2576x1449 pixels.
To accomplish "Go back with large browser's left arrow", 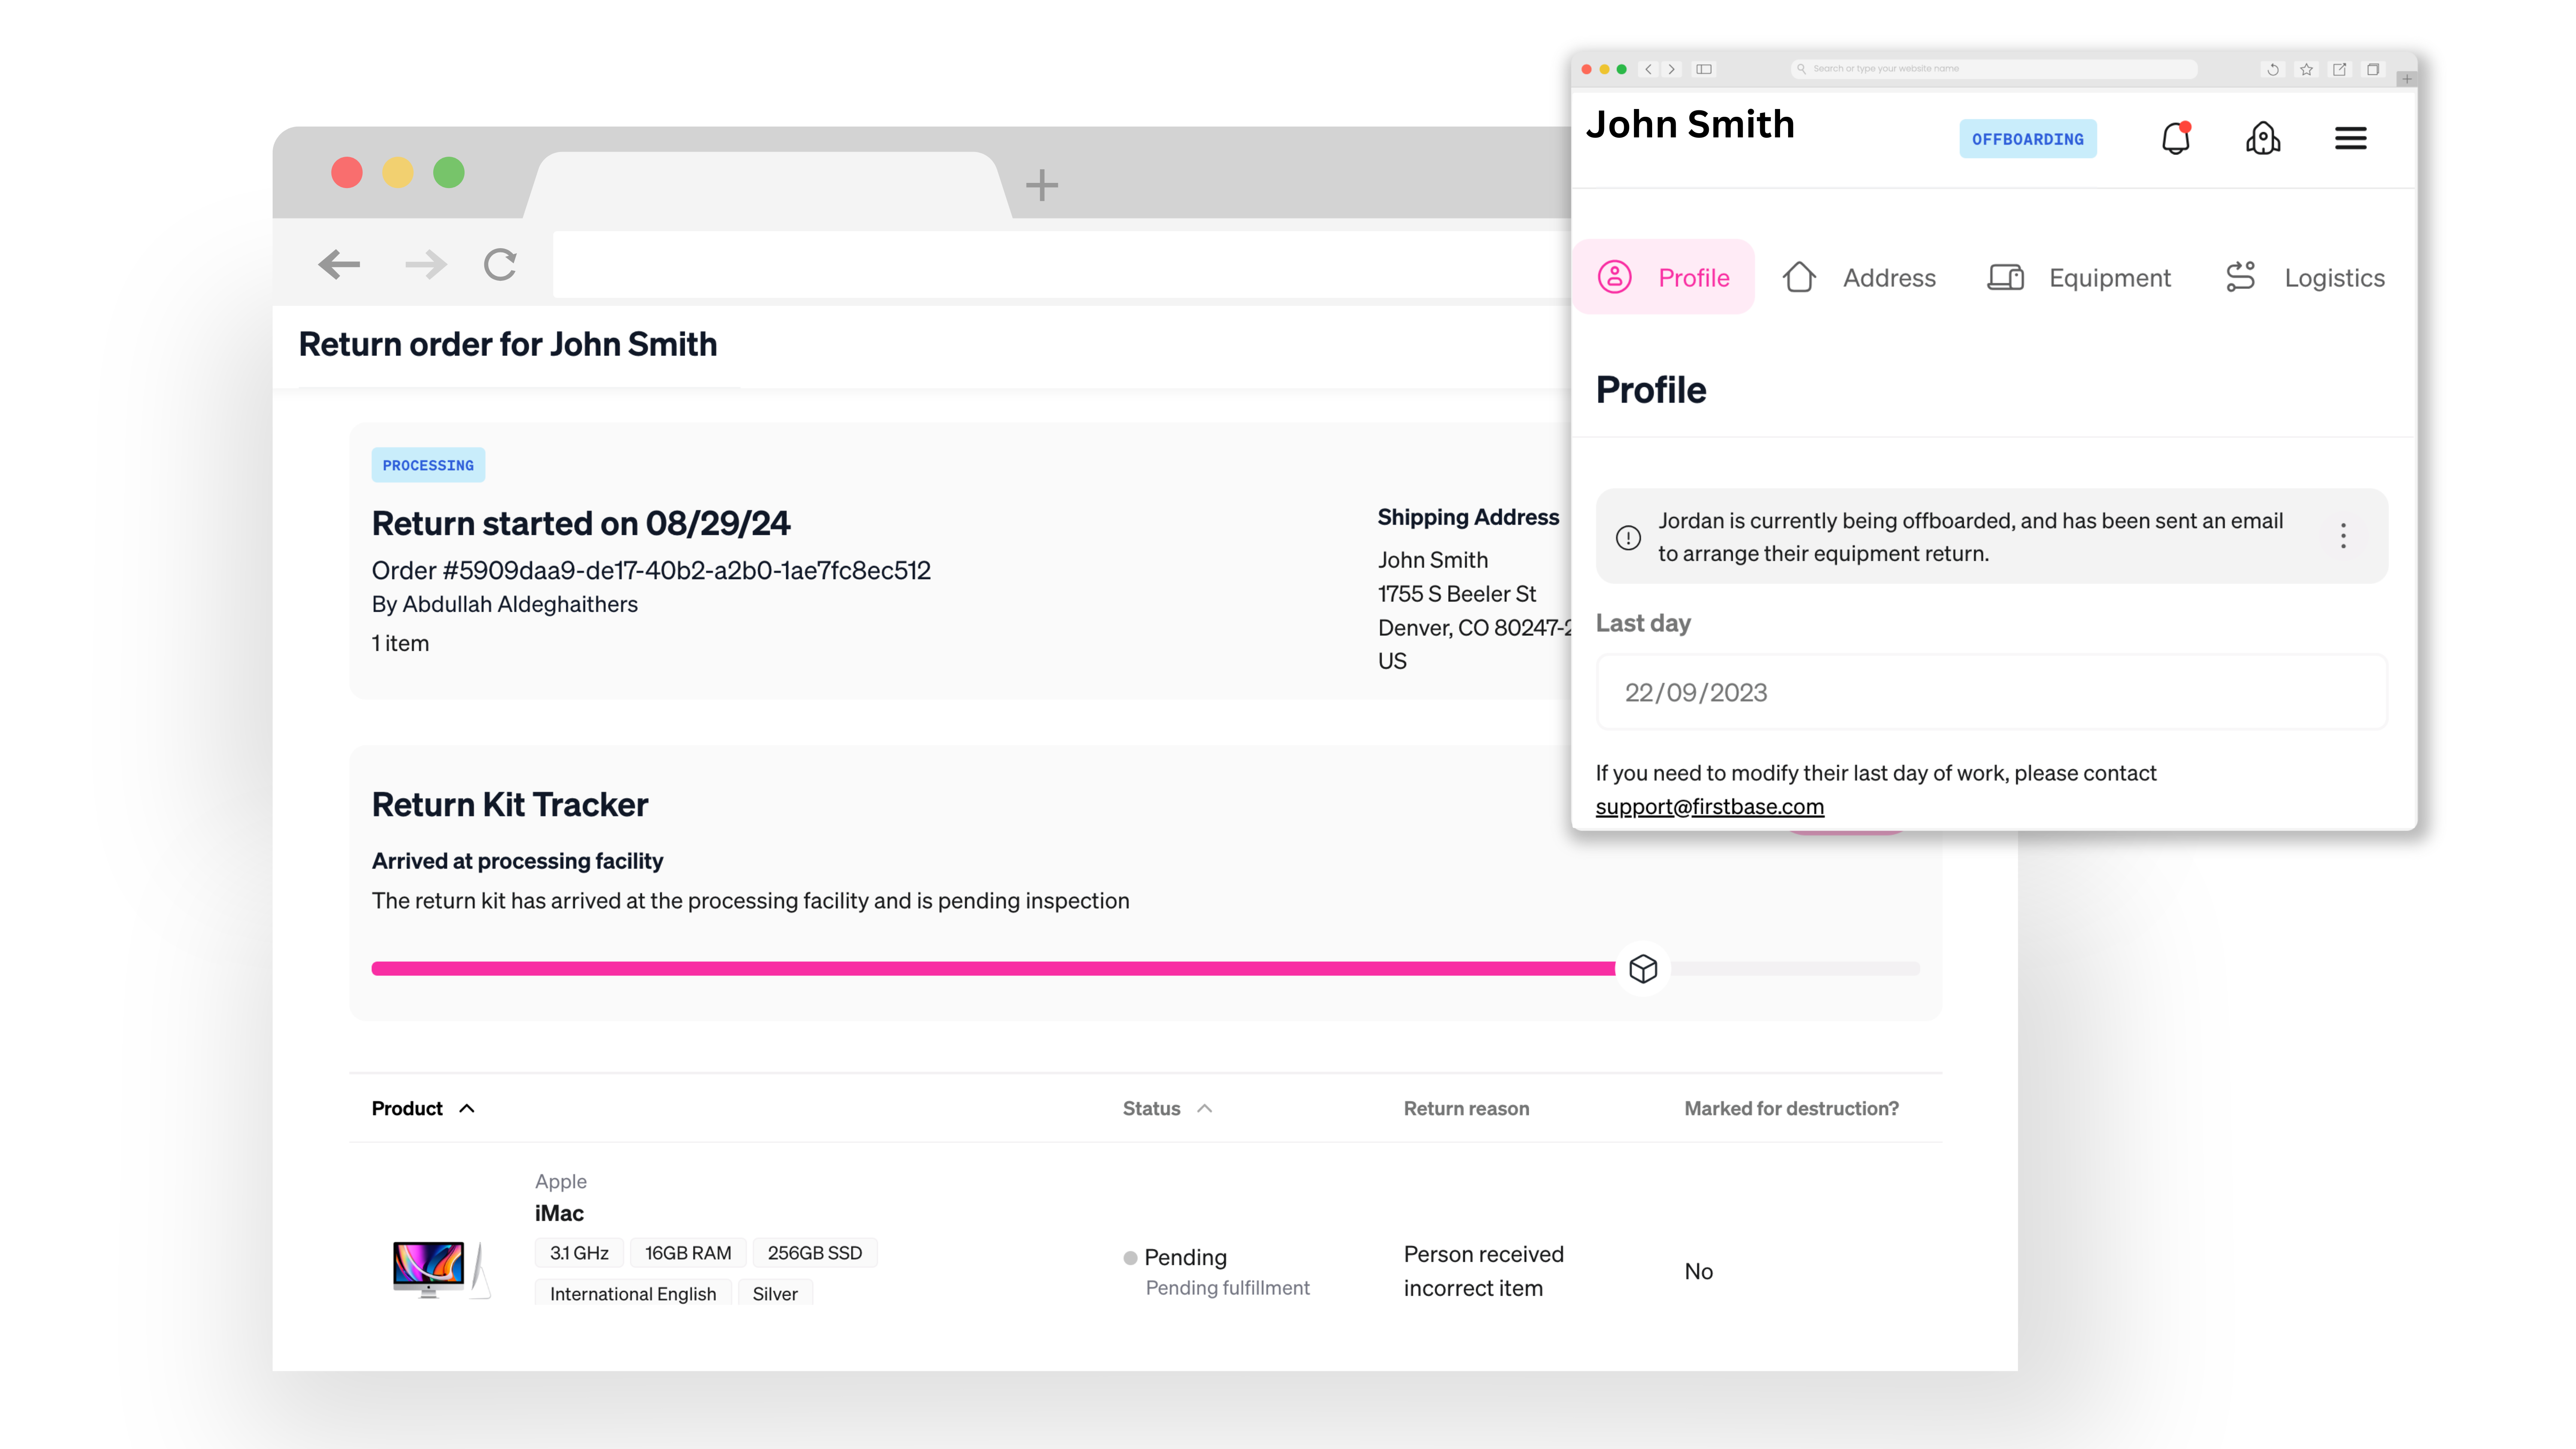I will click(x=339, y=265).
